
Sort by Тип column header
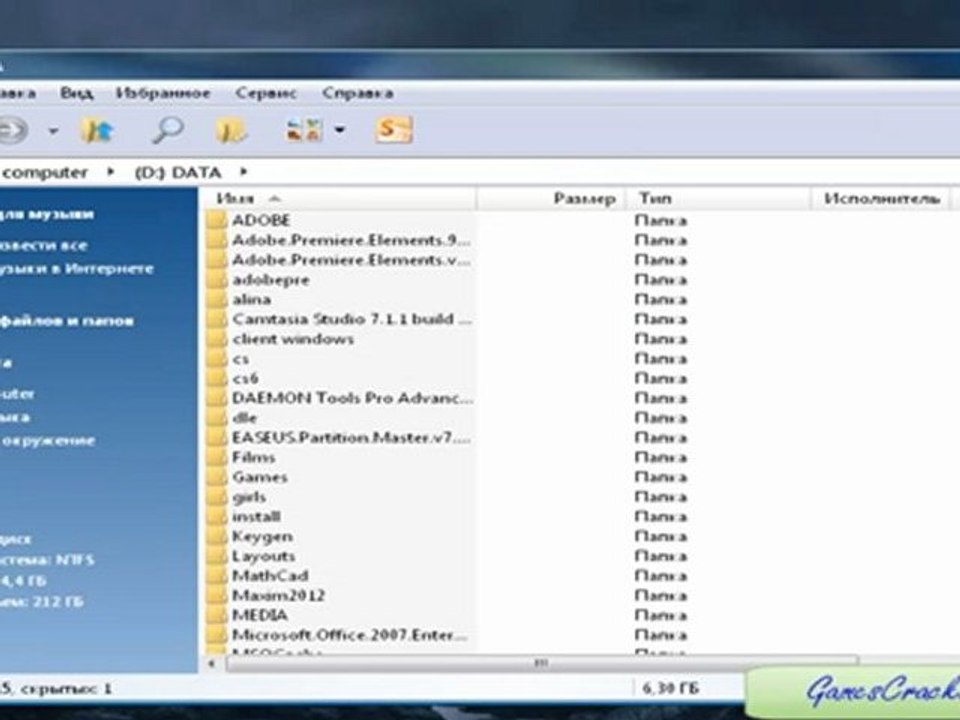[x=719, y=198]
